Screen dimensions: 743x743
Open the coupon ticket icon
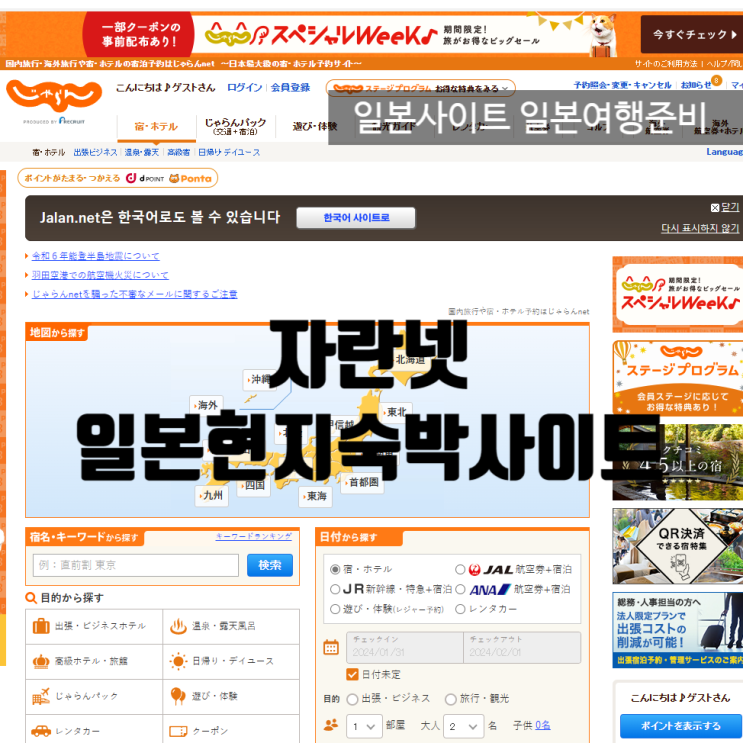coord(178,731)
